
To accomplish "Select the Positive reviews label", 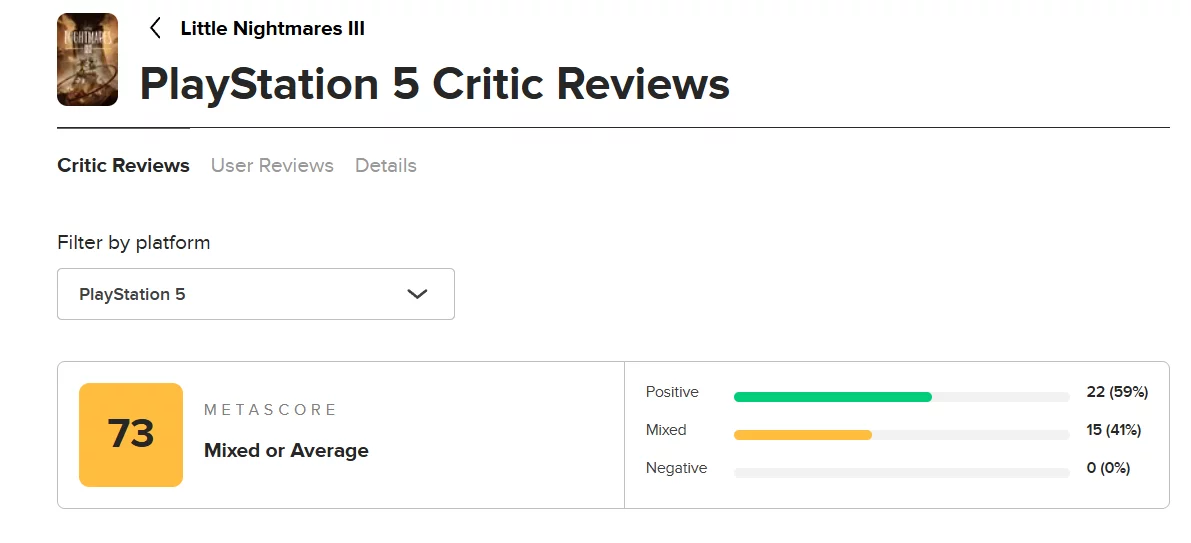I will [x=672, y=392].
